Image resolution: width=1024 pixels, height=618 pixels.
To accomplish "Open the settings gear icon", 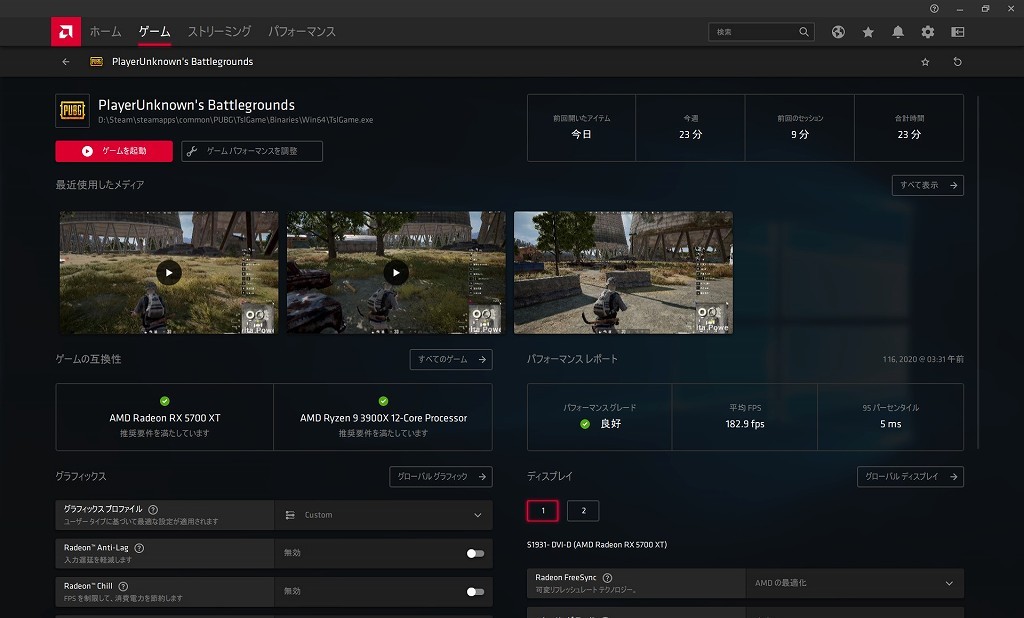I will coord(928,32).
